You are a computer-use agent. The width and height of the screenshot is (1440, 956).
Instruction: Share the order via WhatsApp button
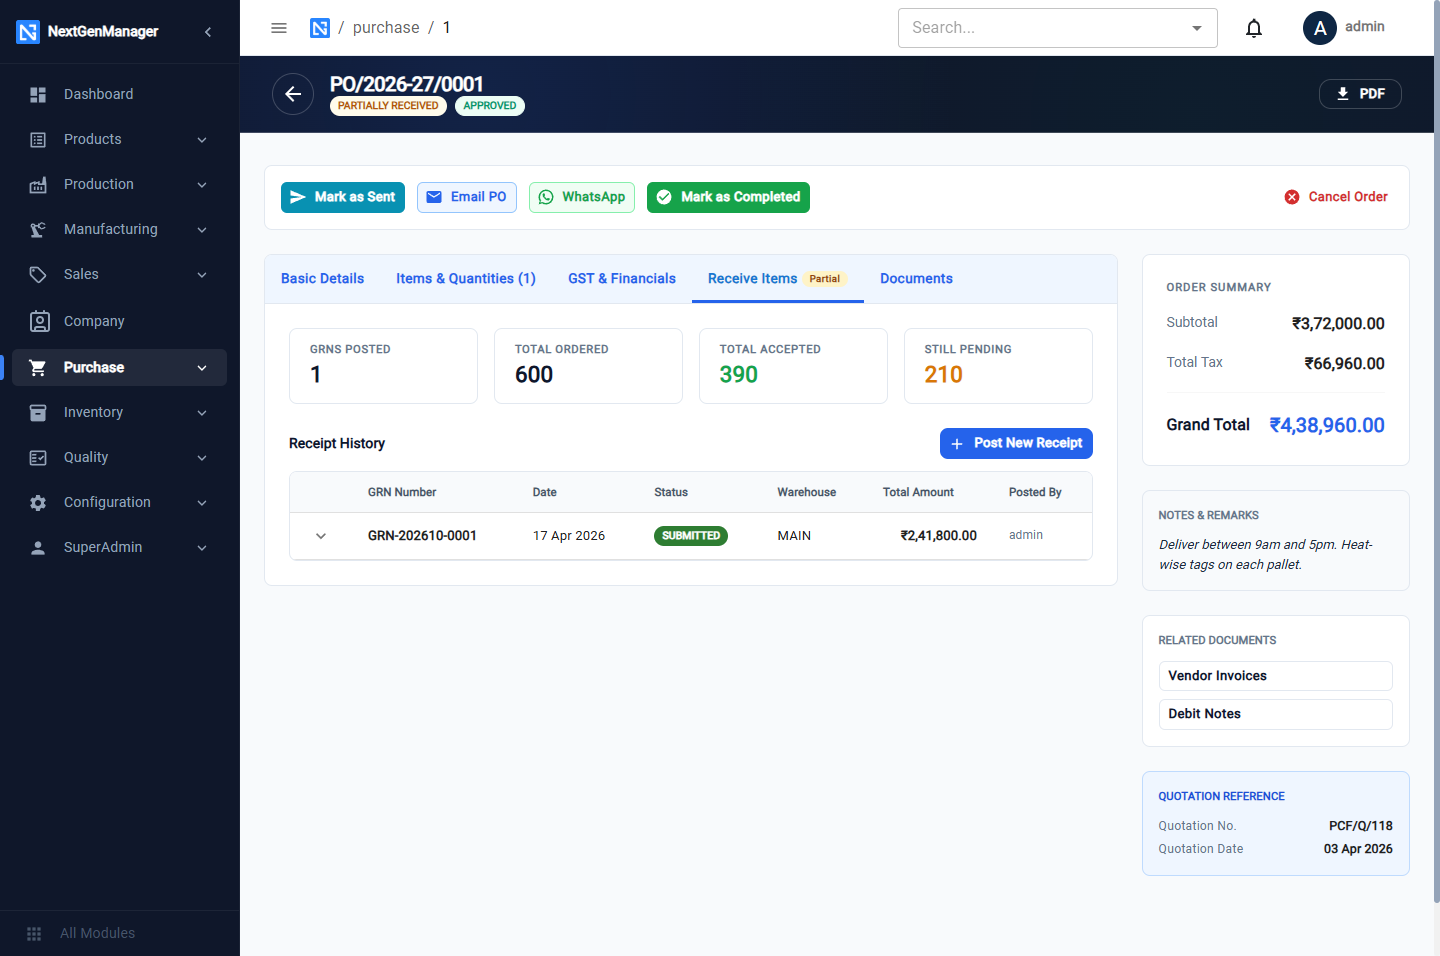pyautogui.click(x=582, y=197)
